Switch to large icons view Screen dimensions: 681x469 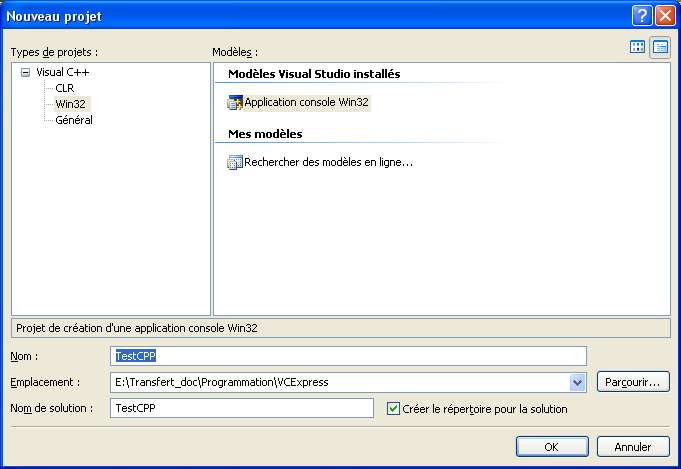[x=638, y=47]
